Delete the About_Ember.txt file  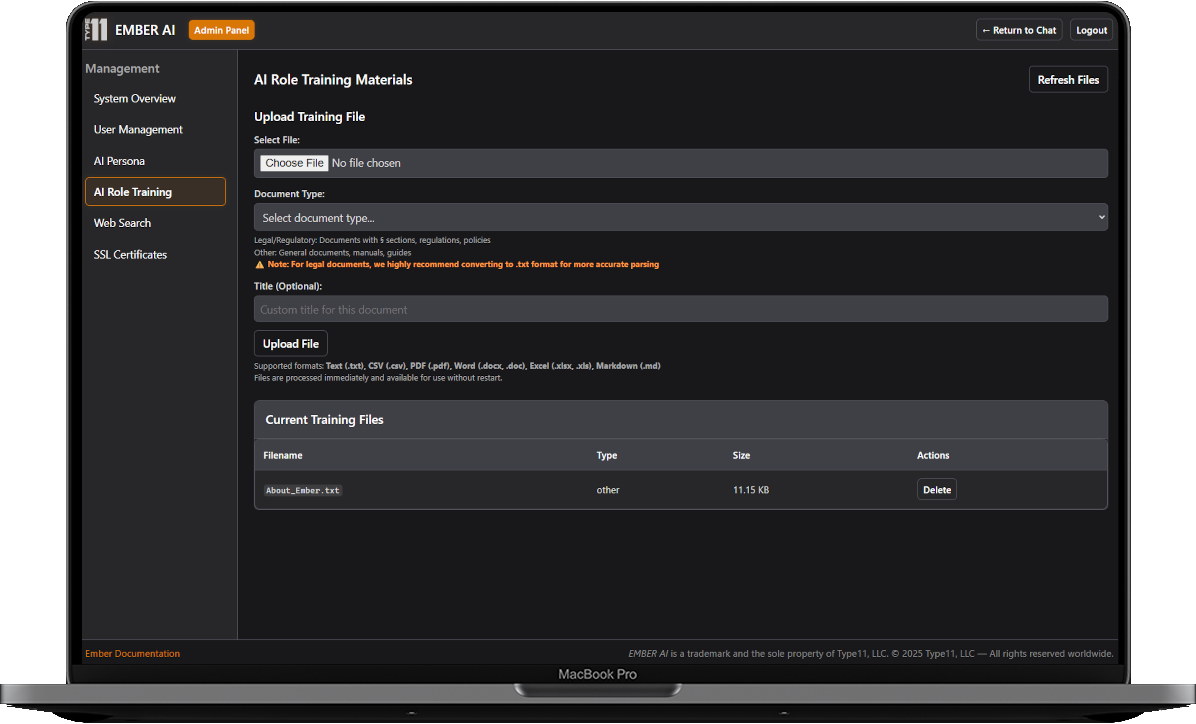[937, 490]
